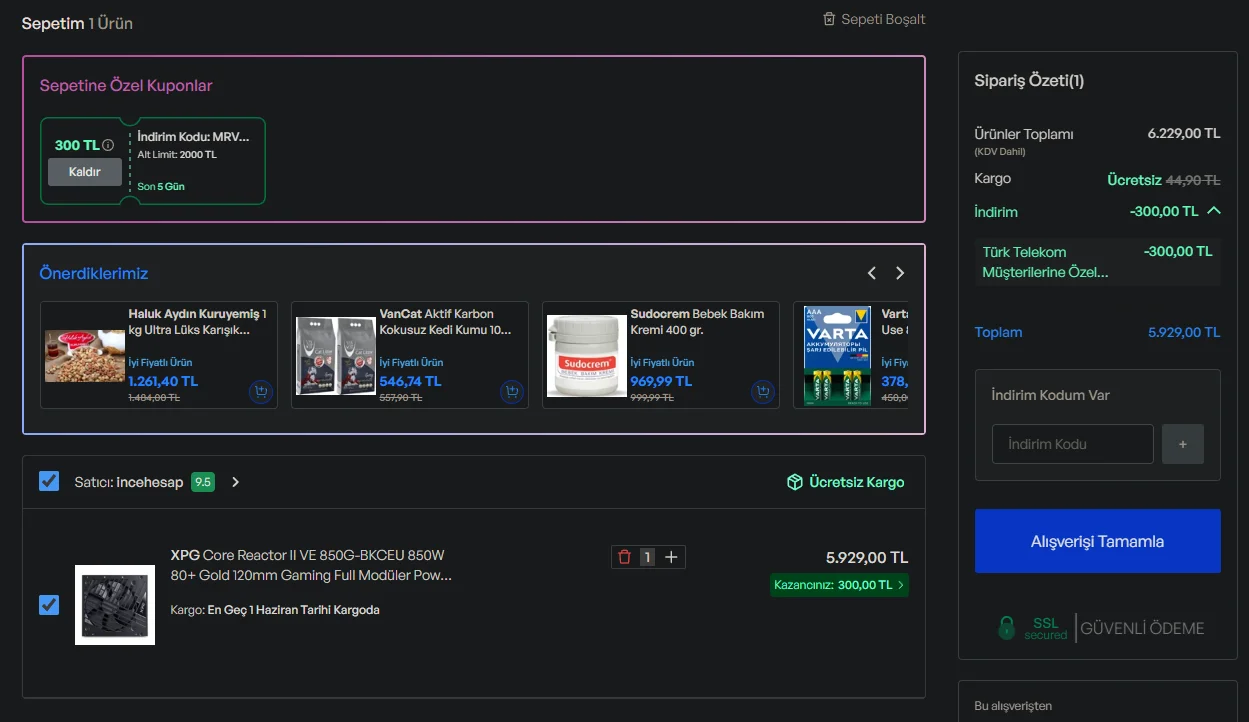Click the 546,74 TL price
1249x722 pixels.
click(x=410, y=381)
